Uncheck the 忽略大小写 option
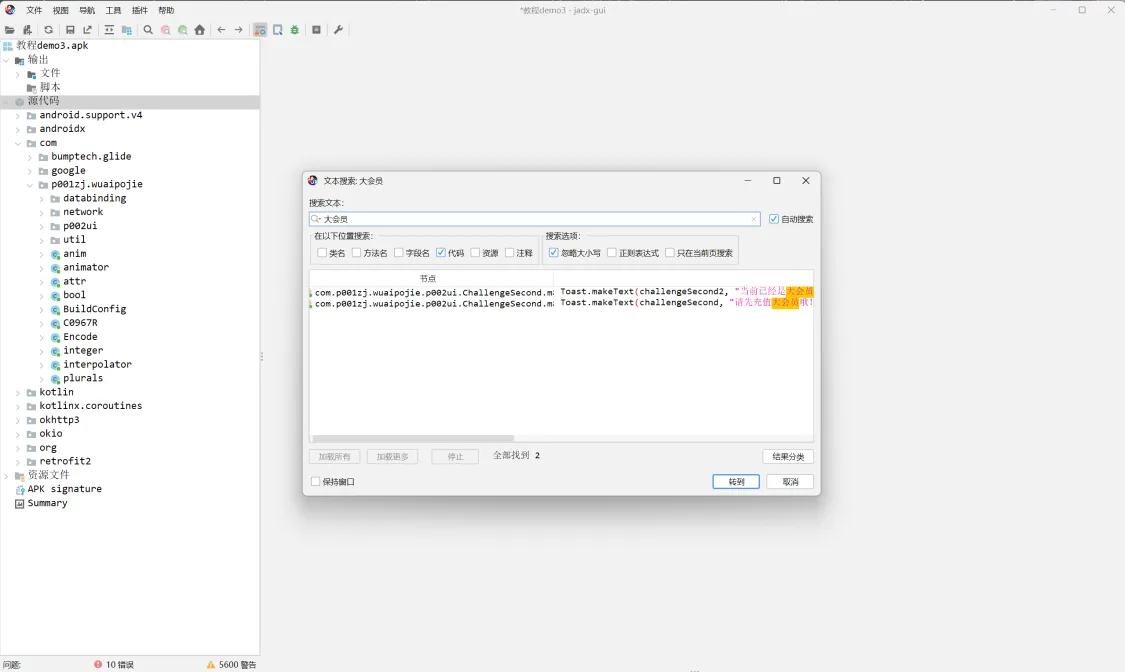 [554, 252]
